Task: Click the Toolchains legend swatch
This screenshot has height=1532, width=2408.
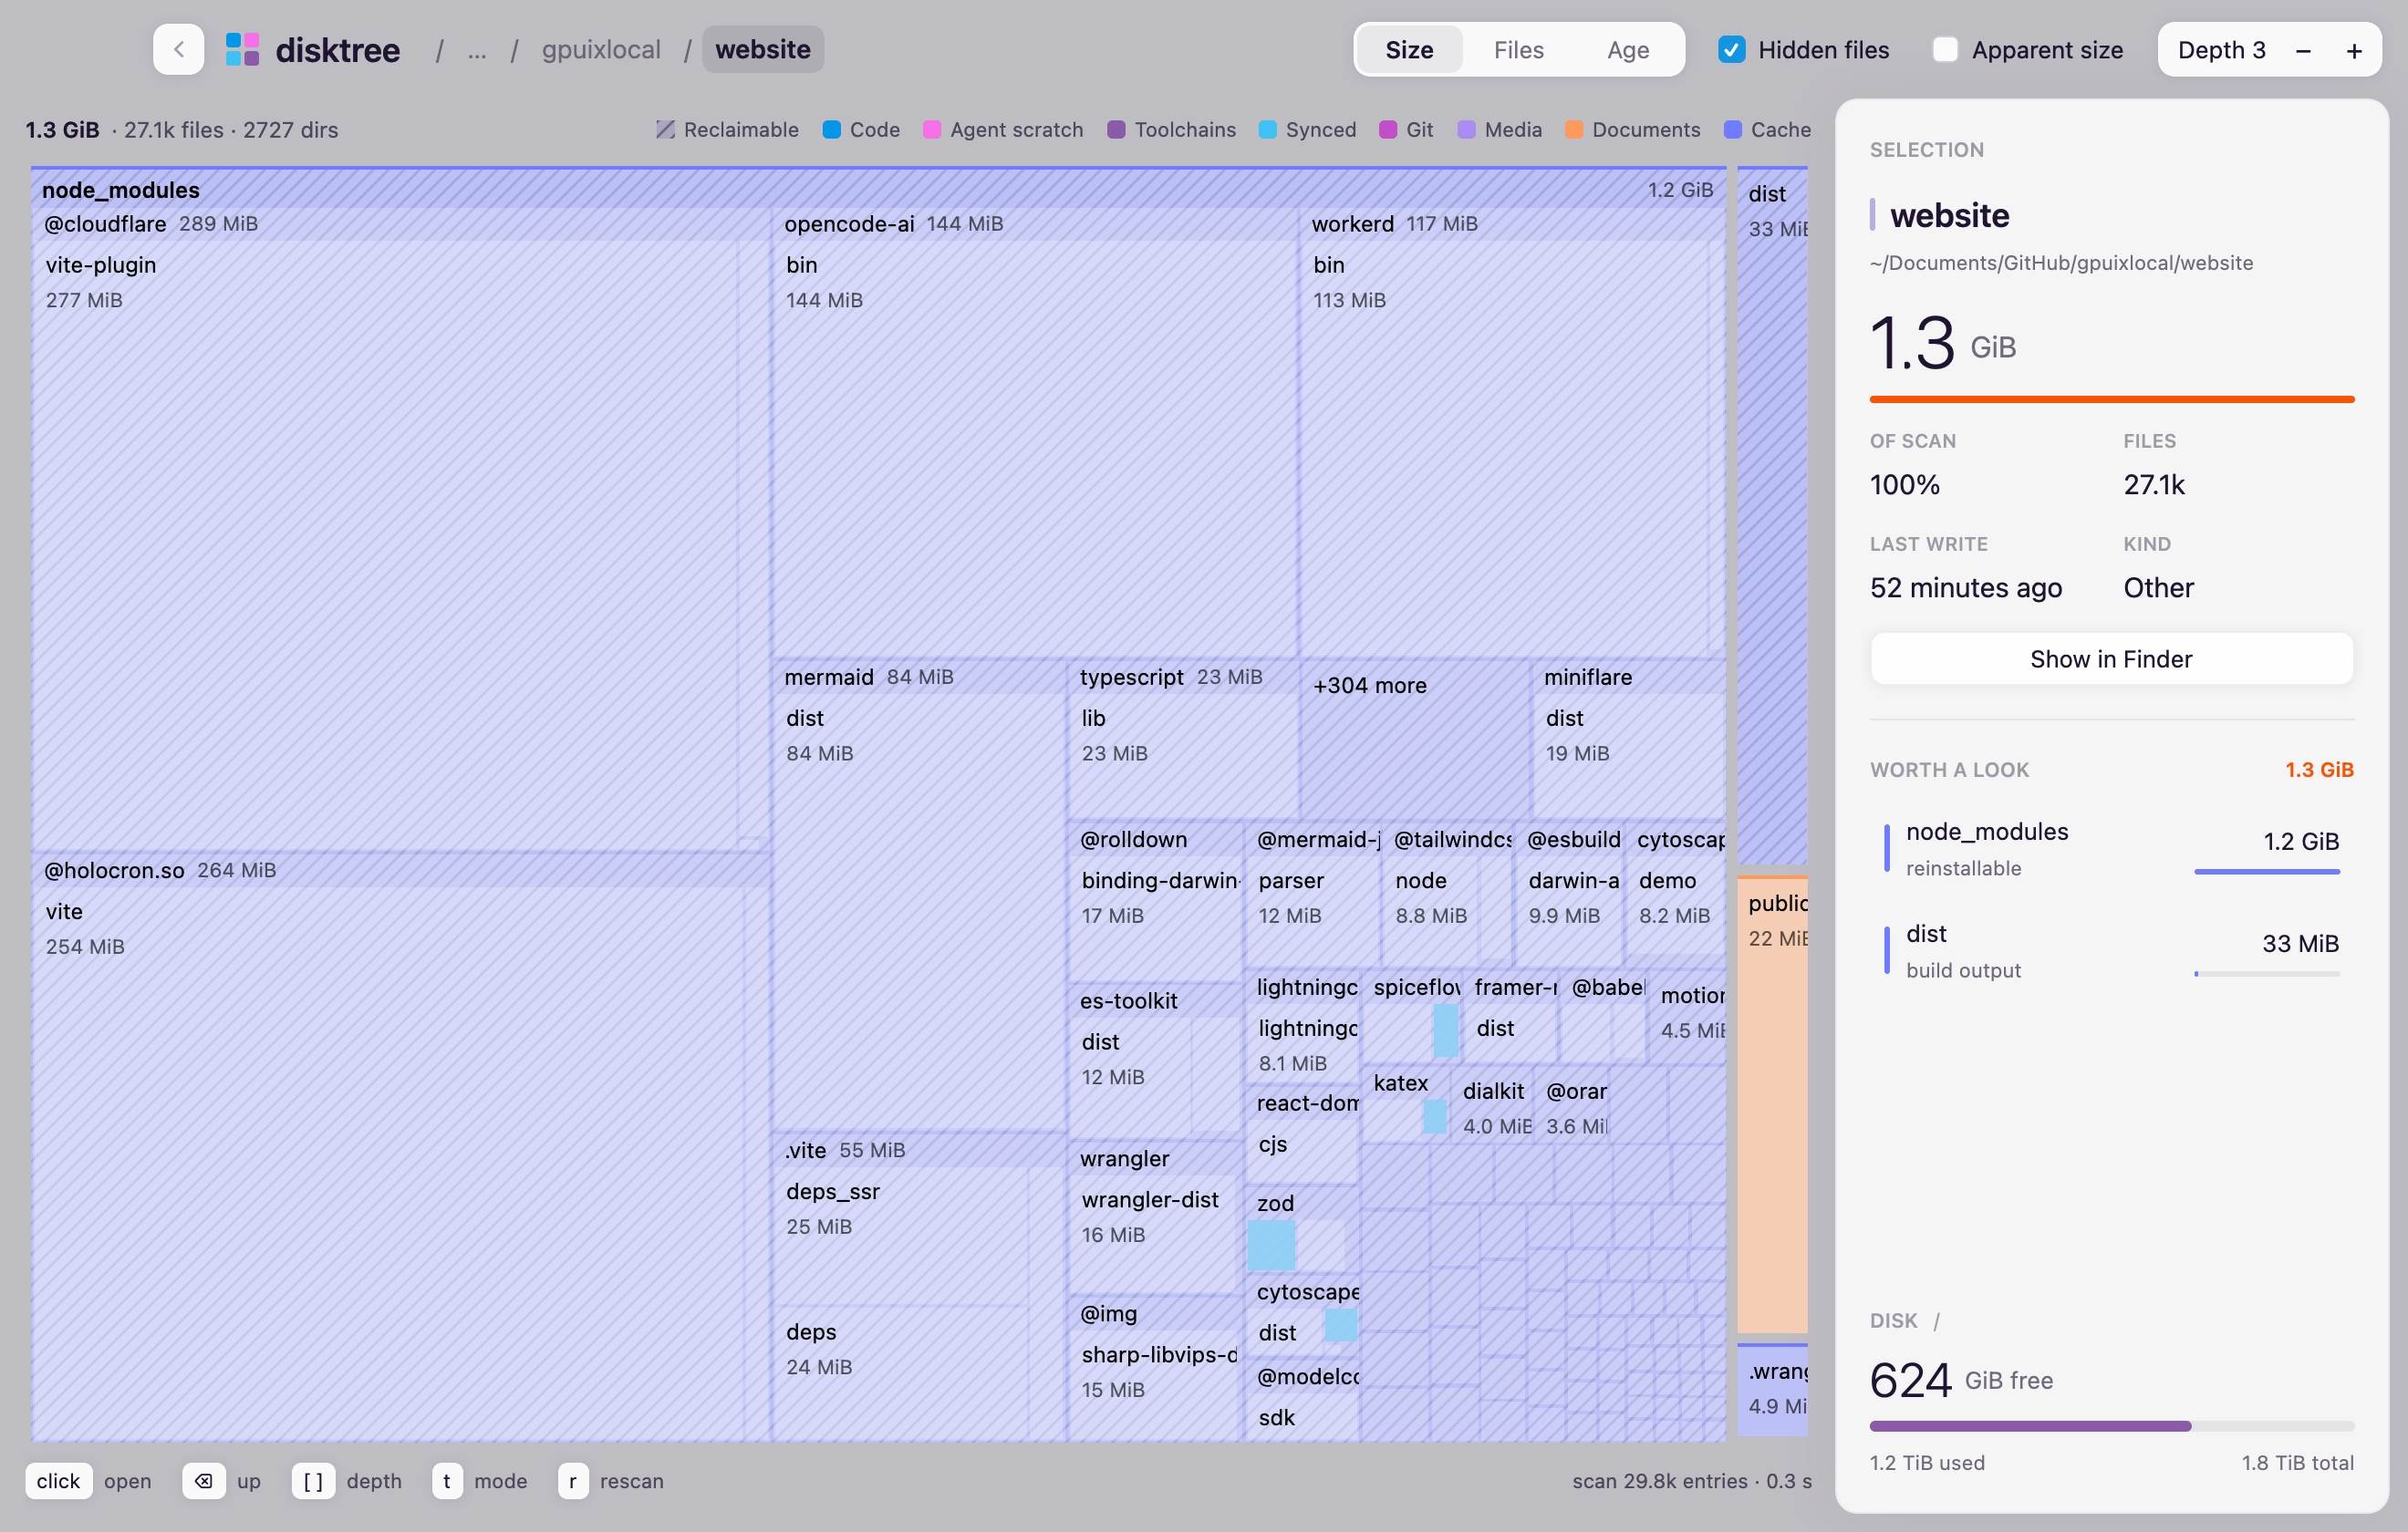Action: click(x=1116, y=129)
